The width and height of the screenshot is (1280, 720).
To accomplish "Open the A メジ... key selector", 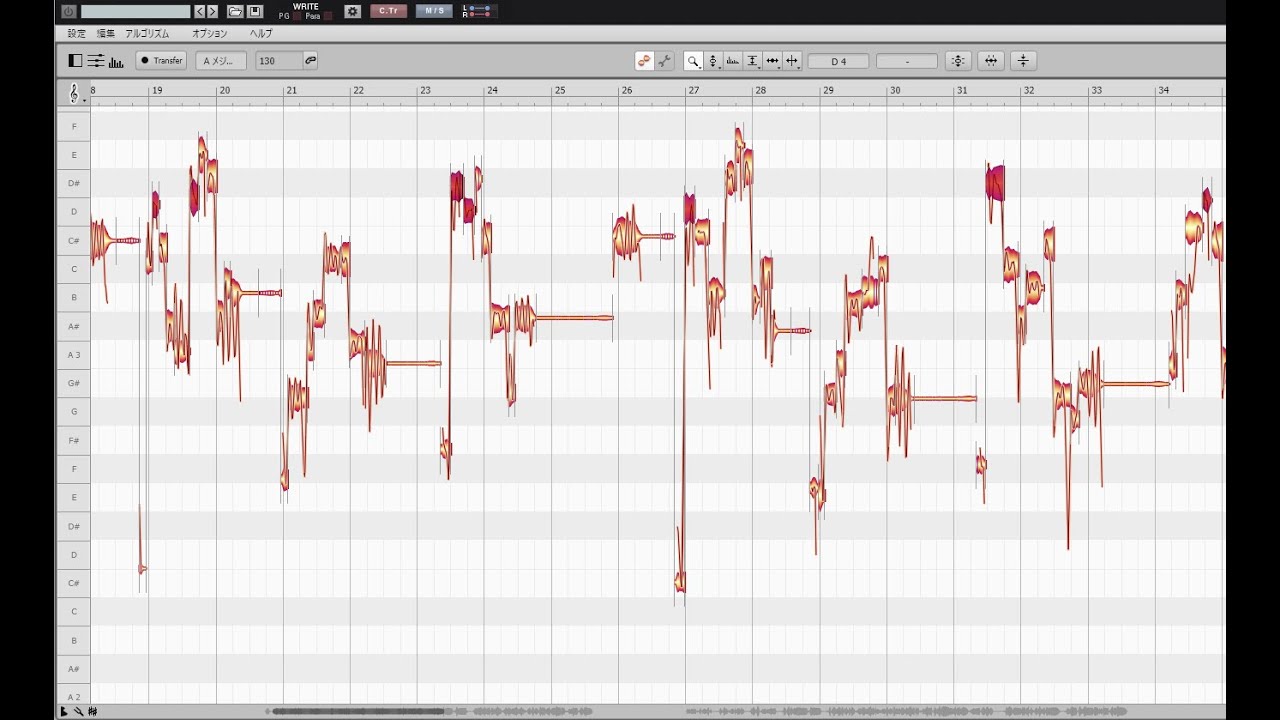I will (x=221, y=61).
